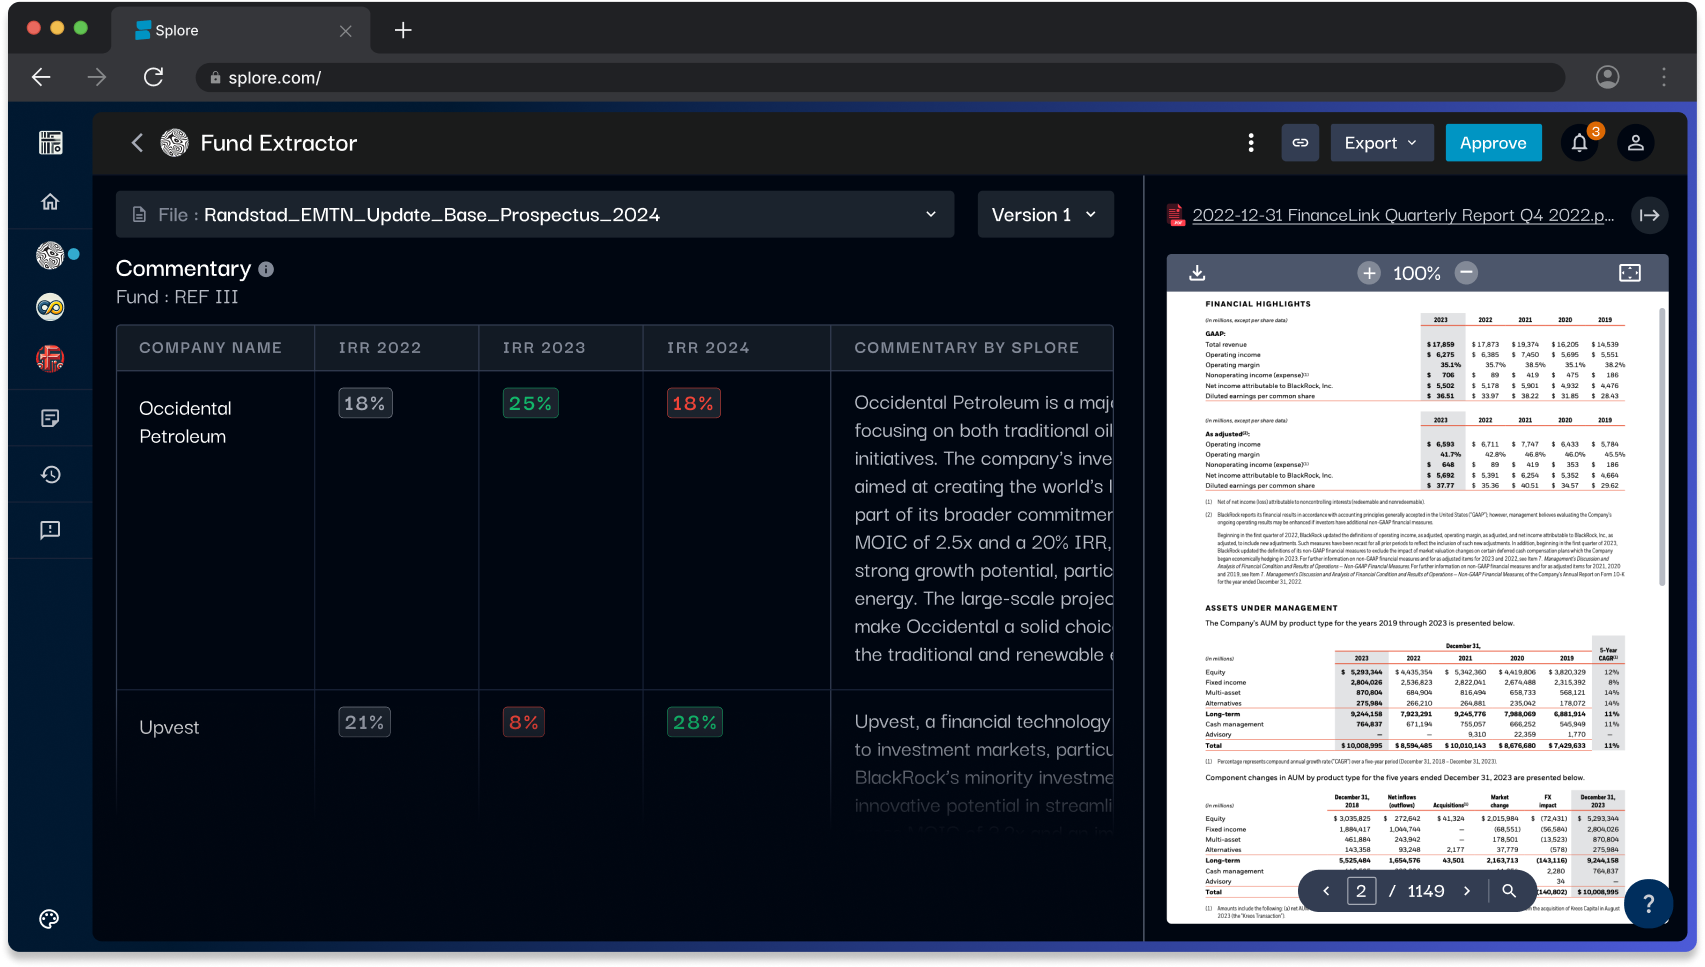Collapse the document panel with arrow icon
1705x967 pixels.
tap(1650, 215)
